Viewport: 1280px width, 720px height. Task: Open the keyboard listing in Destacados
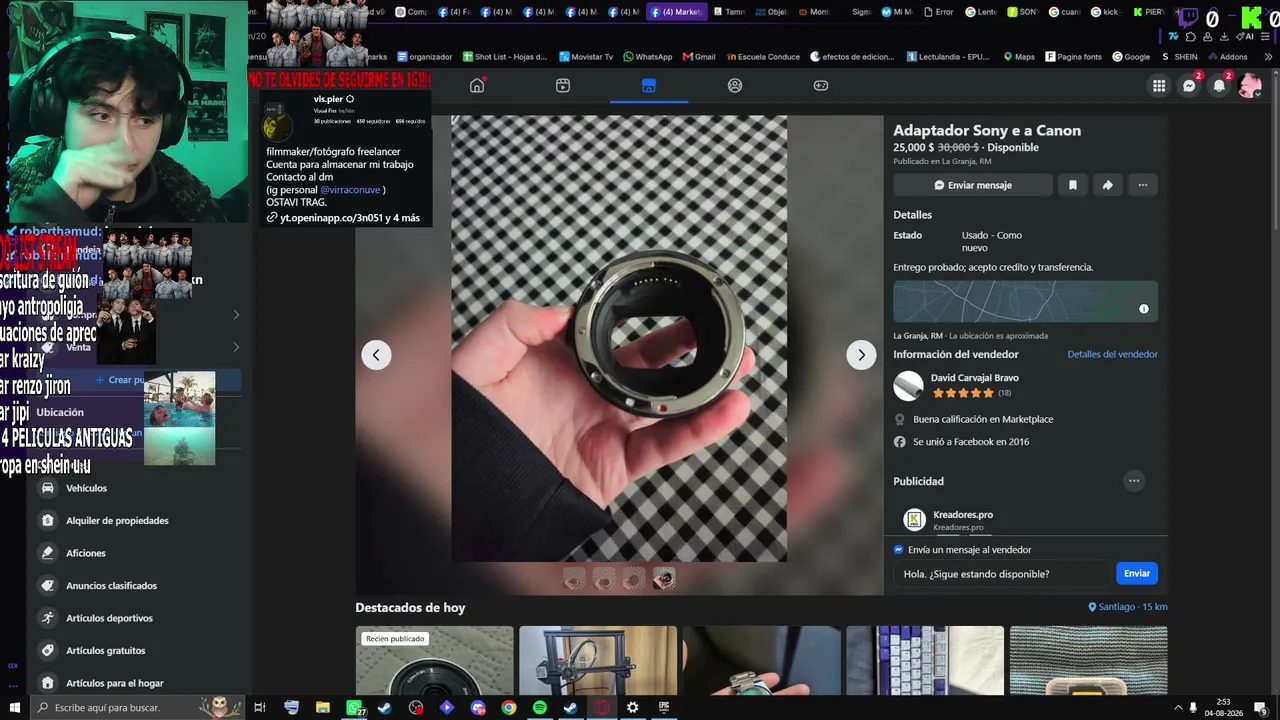pos(925,660)
